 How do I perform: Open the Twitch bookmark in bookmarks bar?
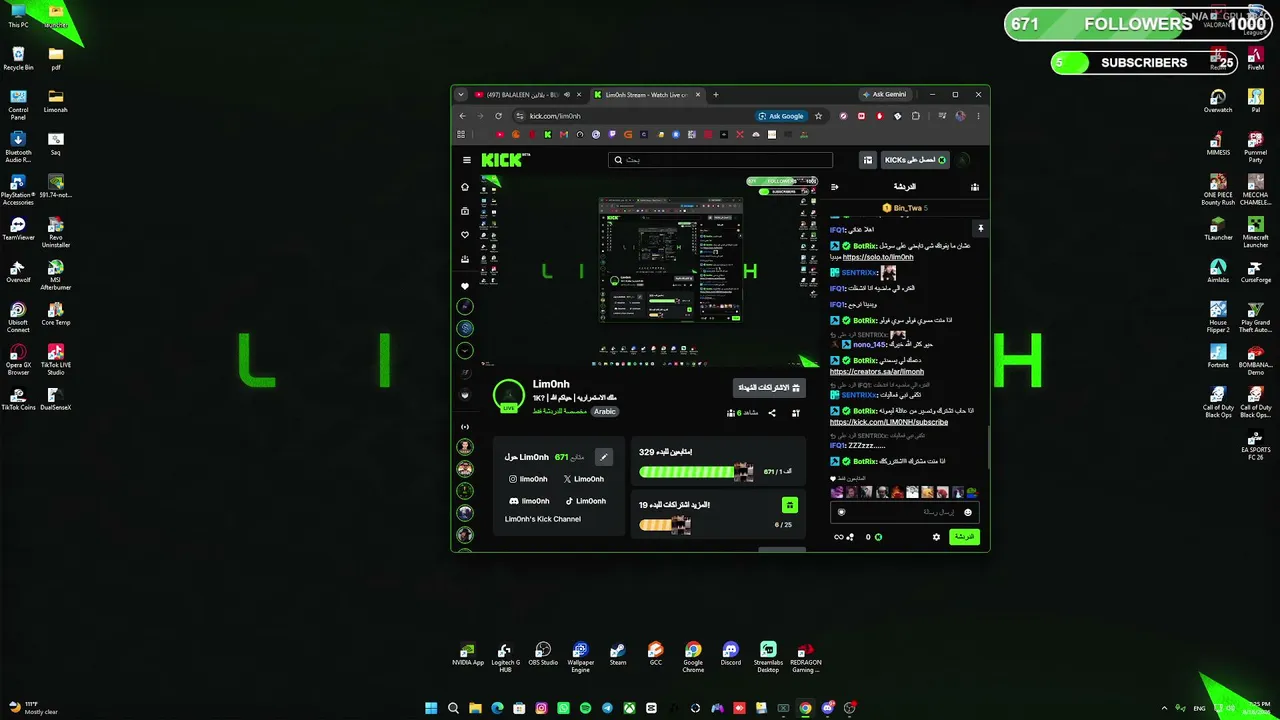click(612, 134)
